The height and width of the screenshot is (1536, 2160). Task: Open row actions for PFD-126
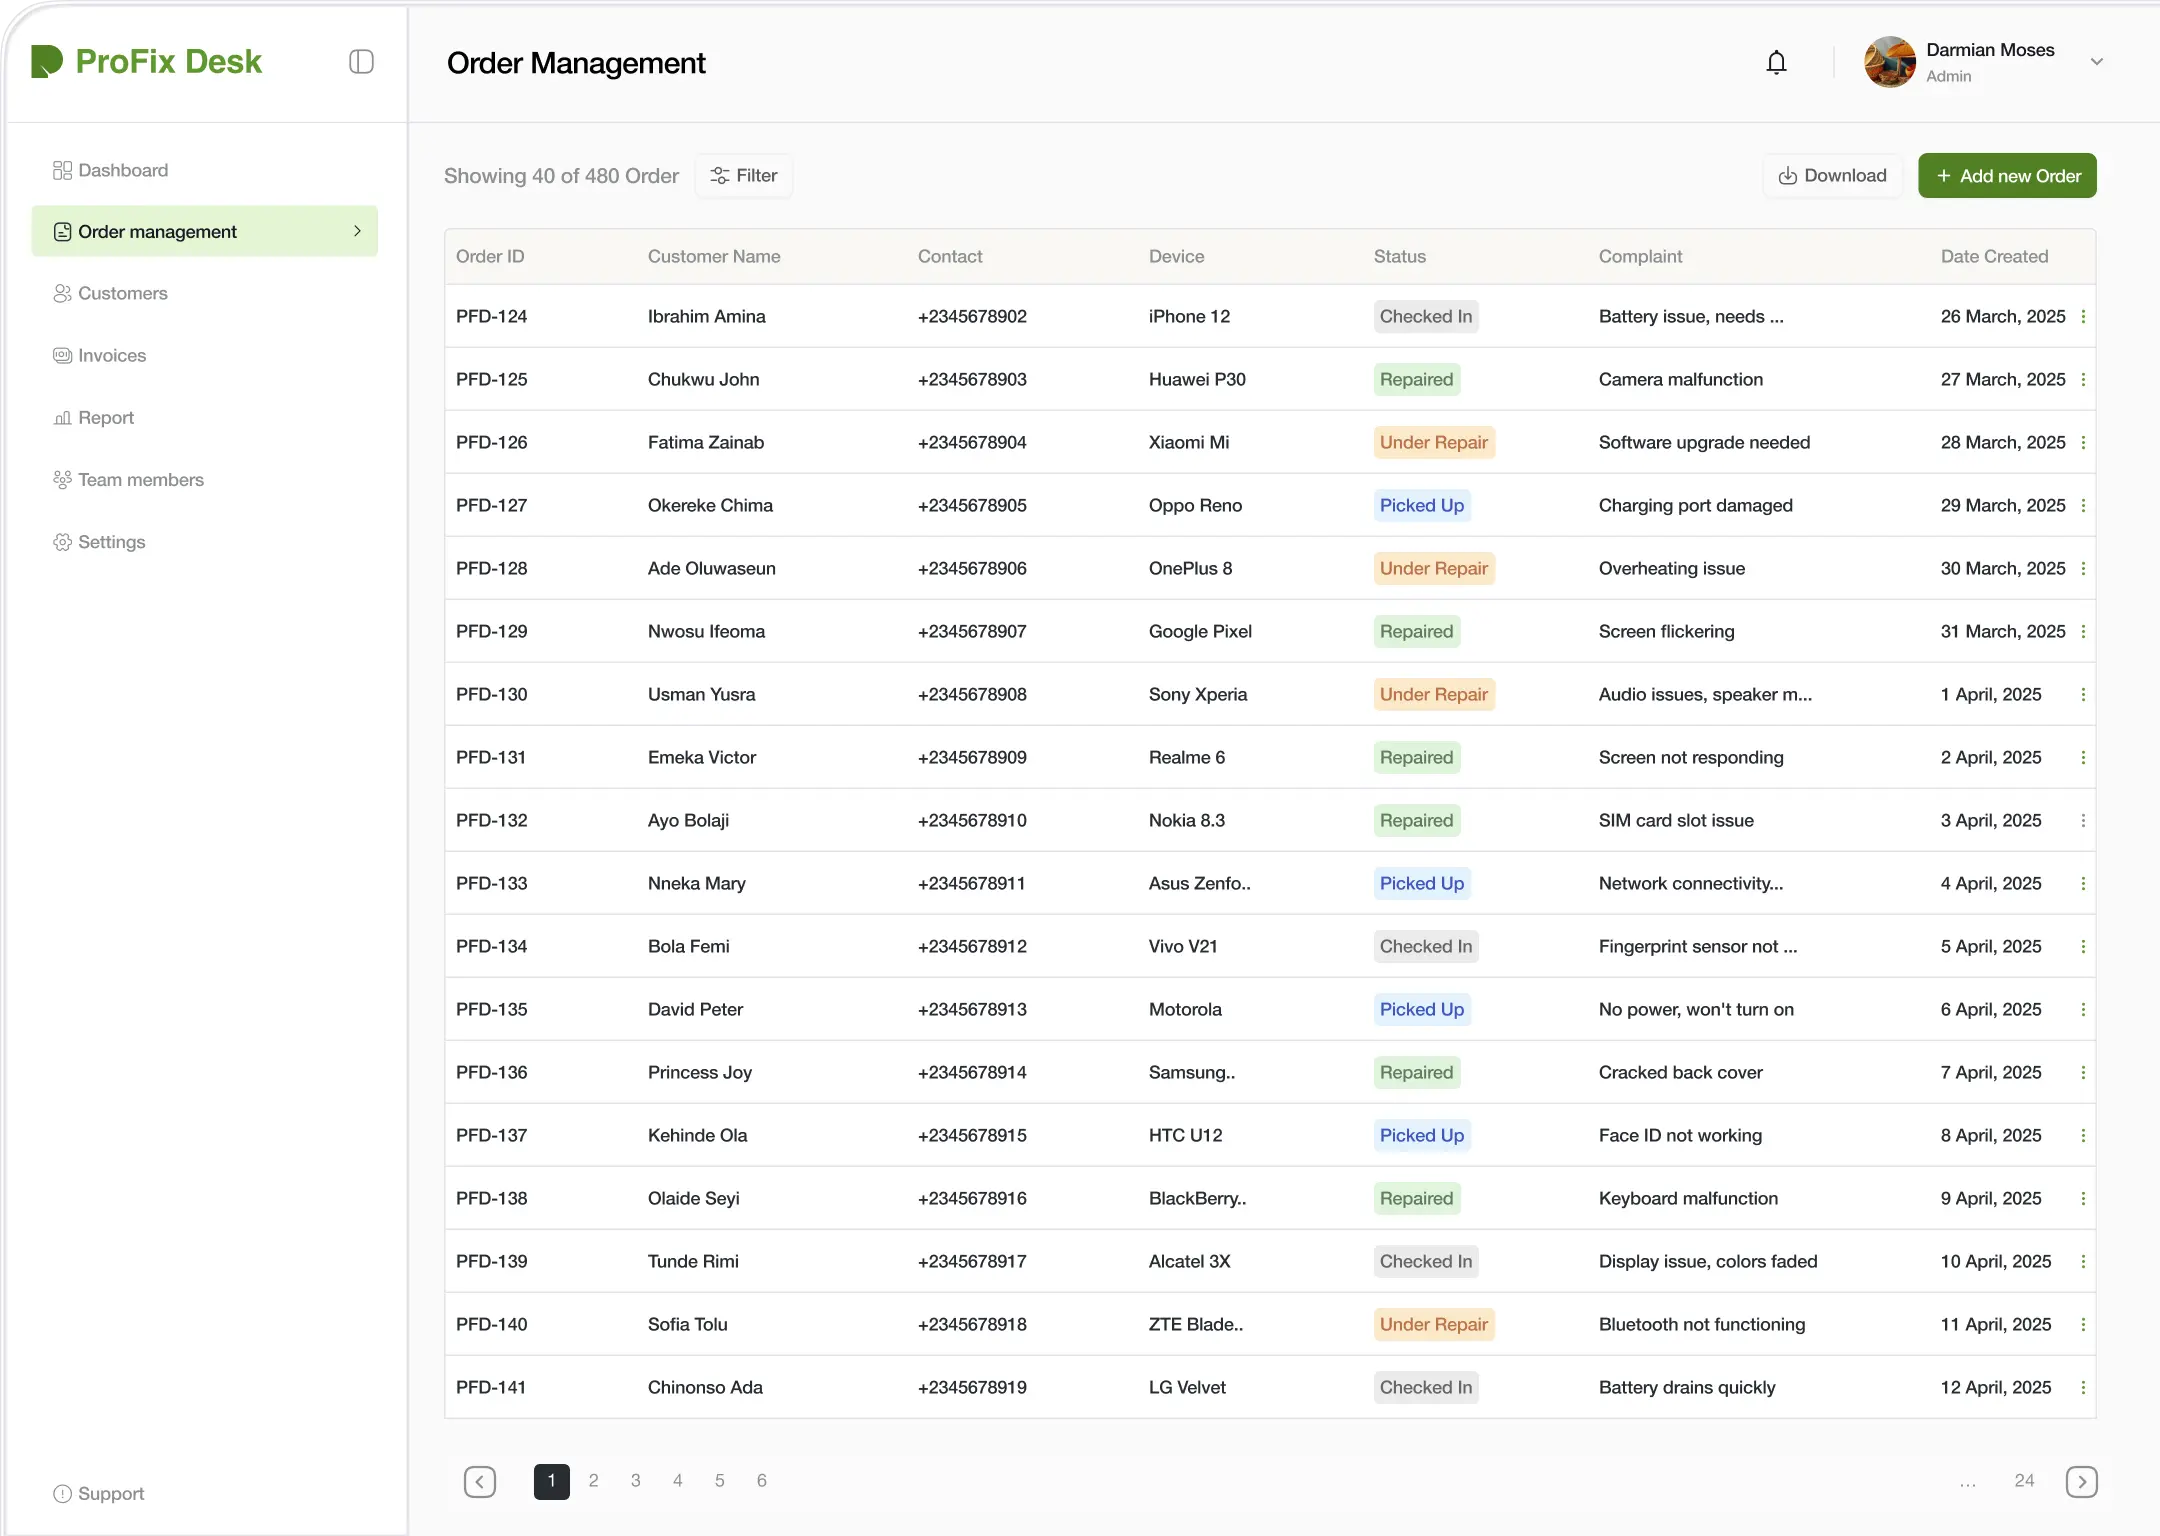(2083, 442)
